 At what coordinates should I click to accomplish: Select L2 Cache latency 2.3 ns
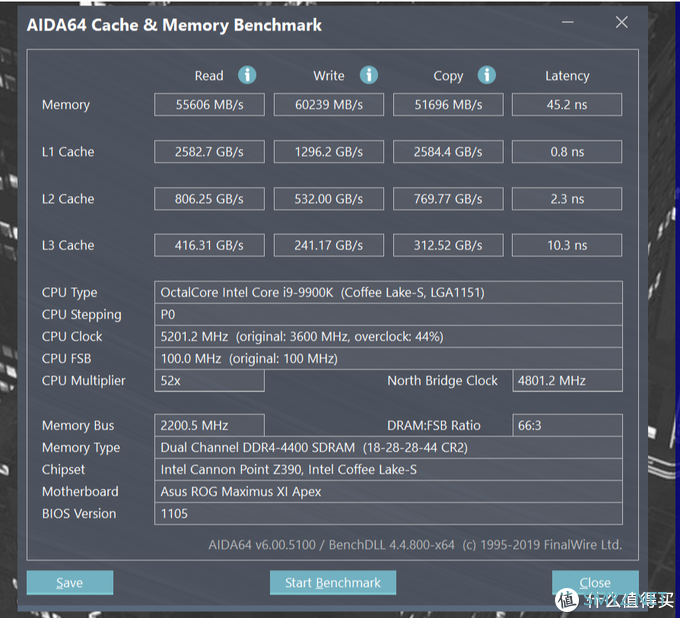click(x=567, y=199)
